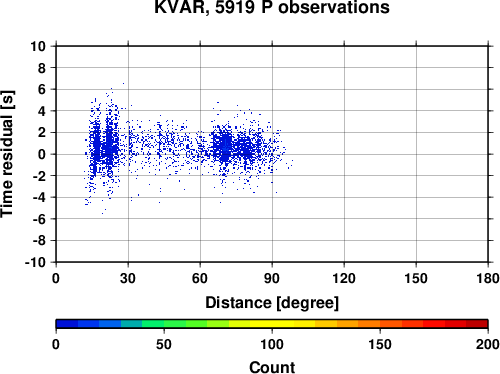Click the x-axis tick label '90'
500x374 pixels.
point(272,278)
